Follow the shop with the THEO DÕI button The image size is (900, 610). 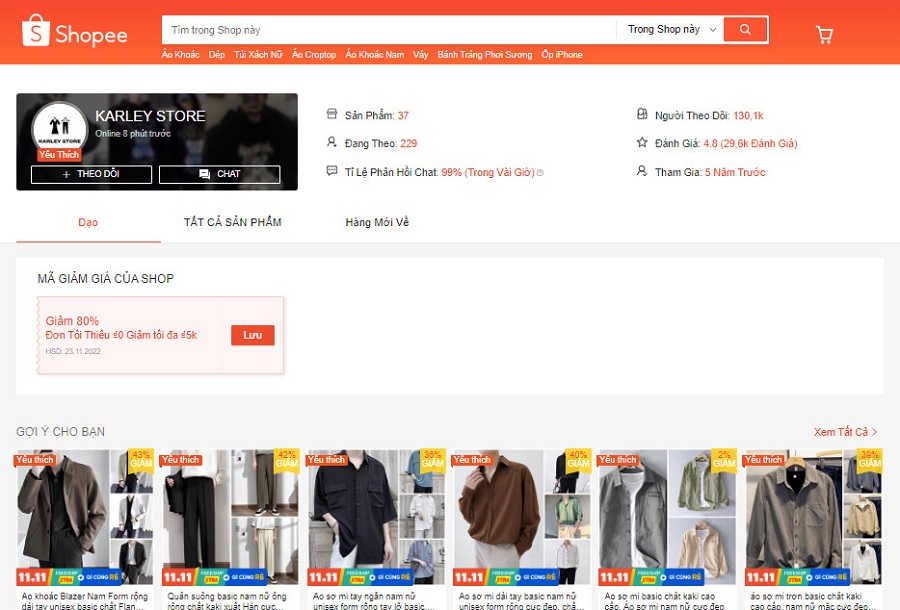91,174
